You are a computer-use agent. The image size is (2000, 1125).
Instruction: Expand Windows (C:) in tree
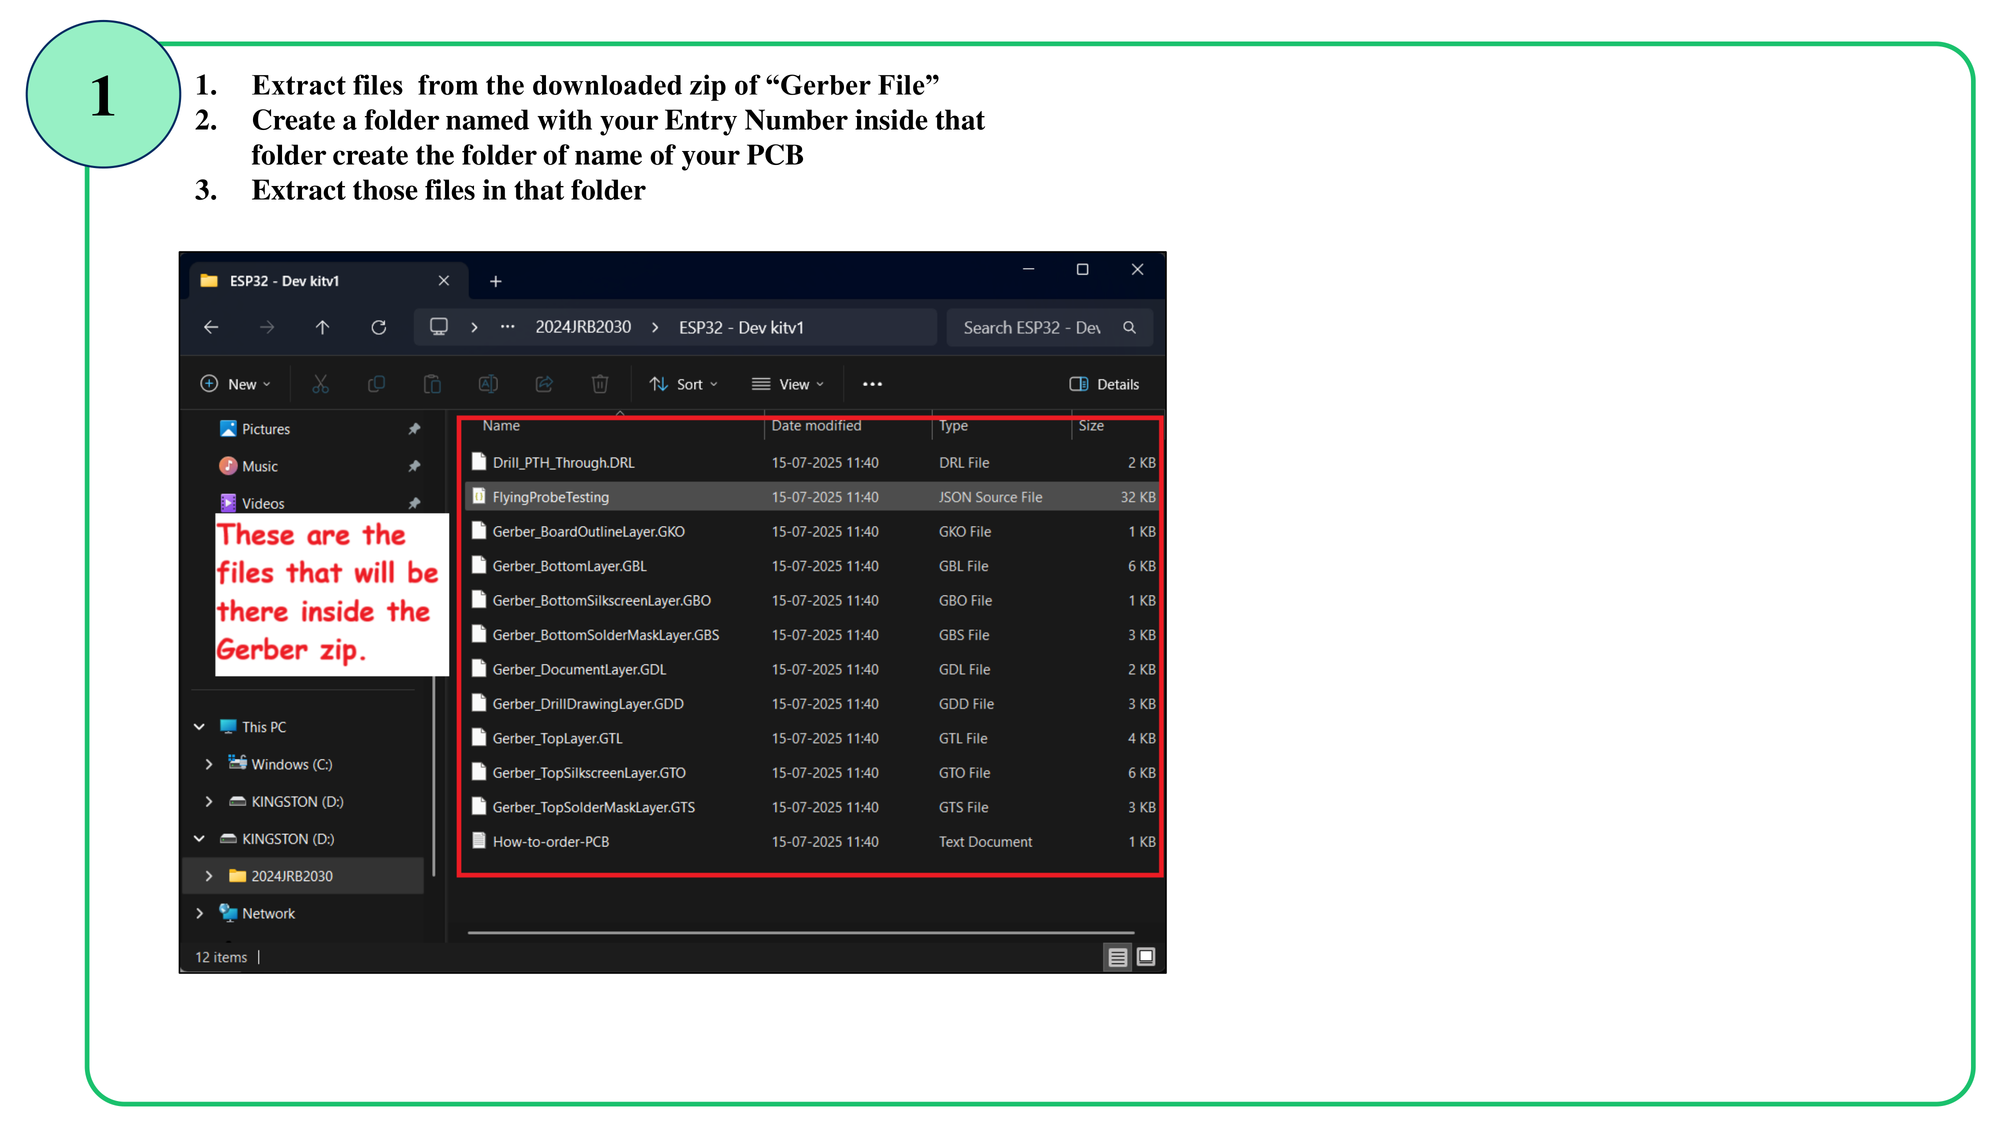pos(208,764)
